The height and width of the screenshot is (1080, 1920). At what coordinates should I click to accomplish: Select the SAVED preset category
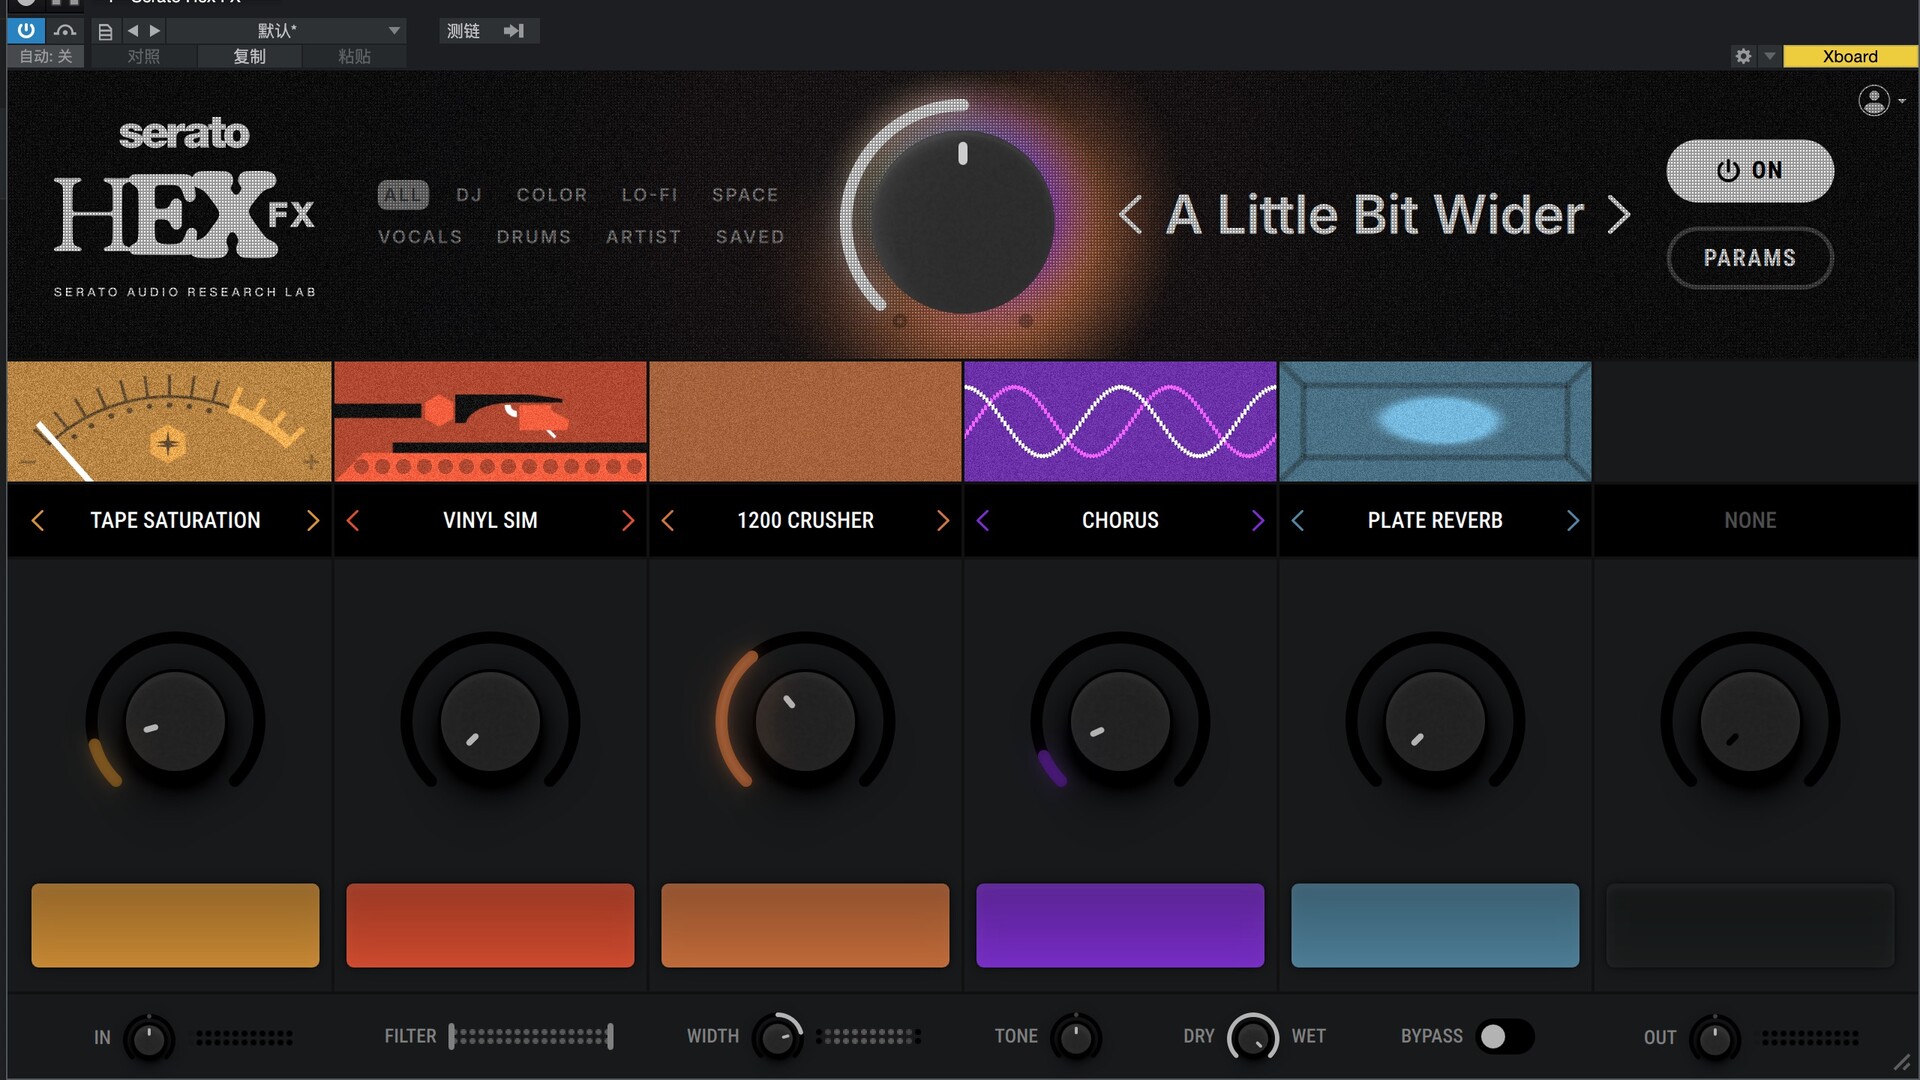750,237
